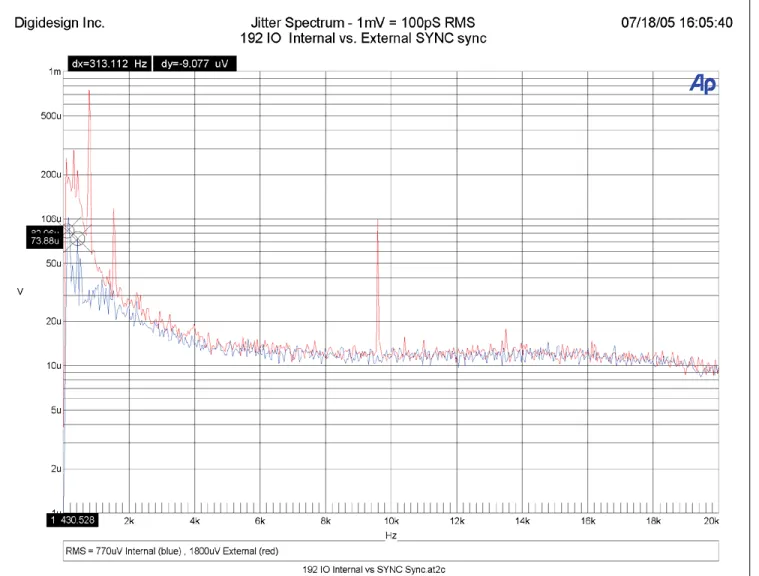This screenshot has width=759, height=576.
Task: Click the 1m label on voltage axis
Action: 55,72
